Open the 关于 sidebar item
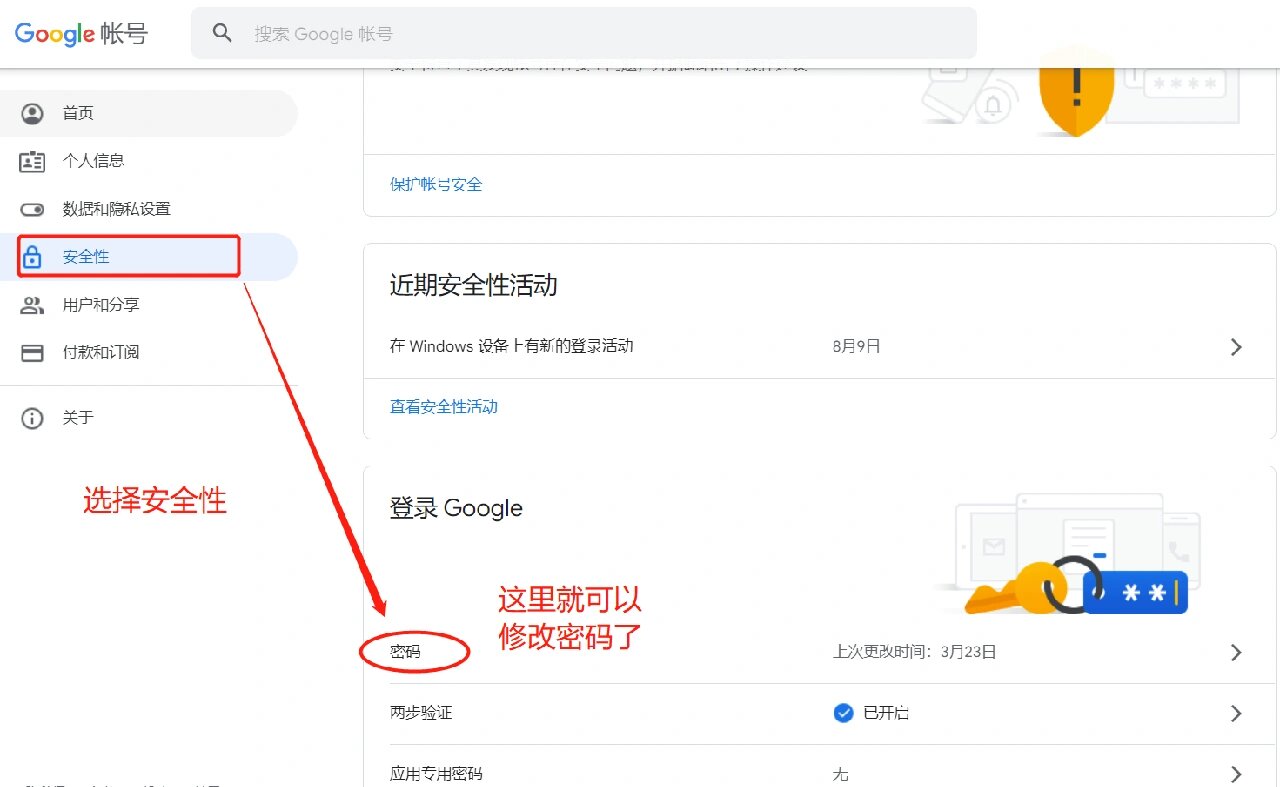1280x787 pixels. tap(149, 418)
